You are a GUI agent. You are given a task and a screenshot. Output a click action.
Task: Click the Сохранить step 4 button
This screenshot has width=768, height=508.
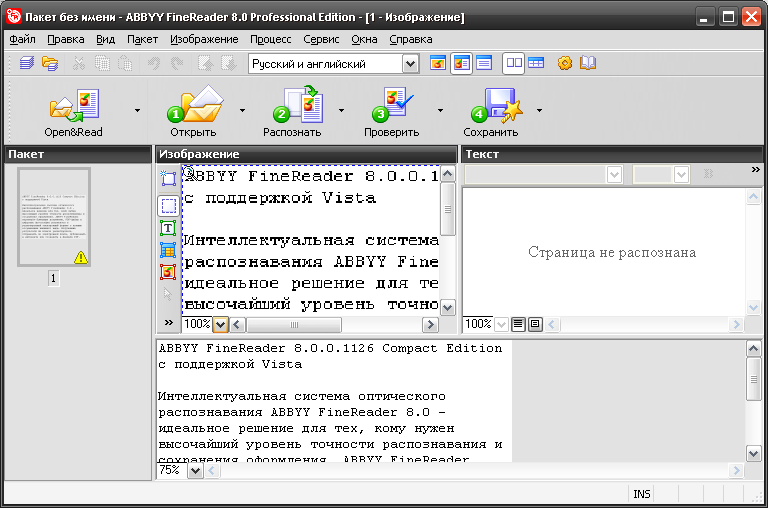click(x=491, y=112)
